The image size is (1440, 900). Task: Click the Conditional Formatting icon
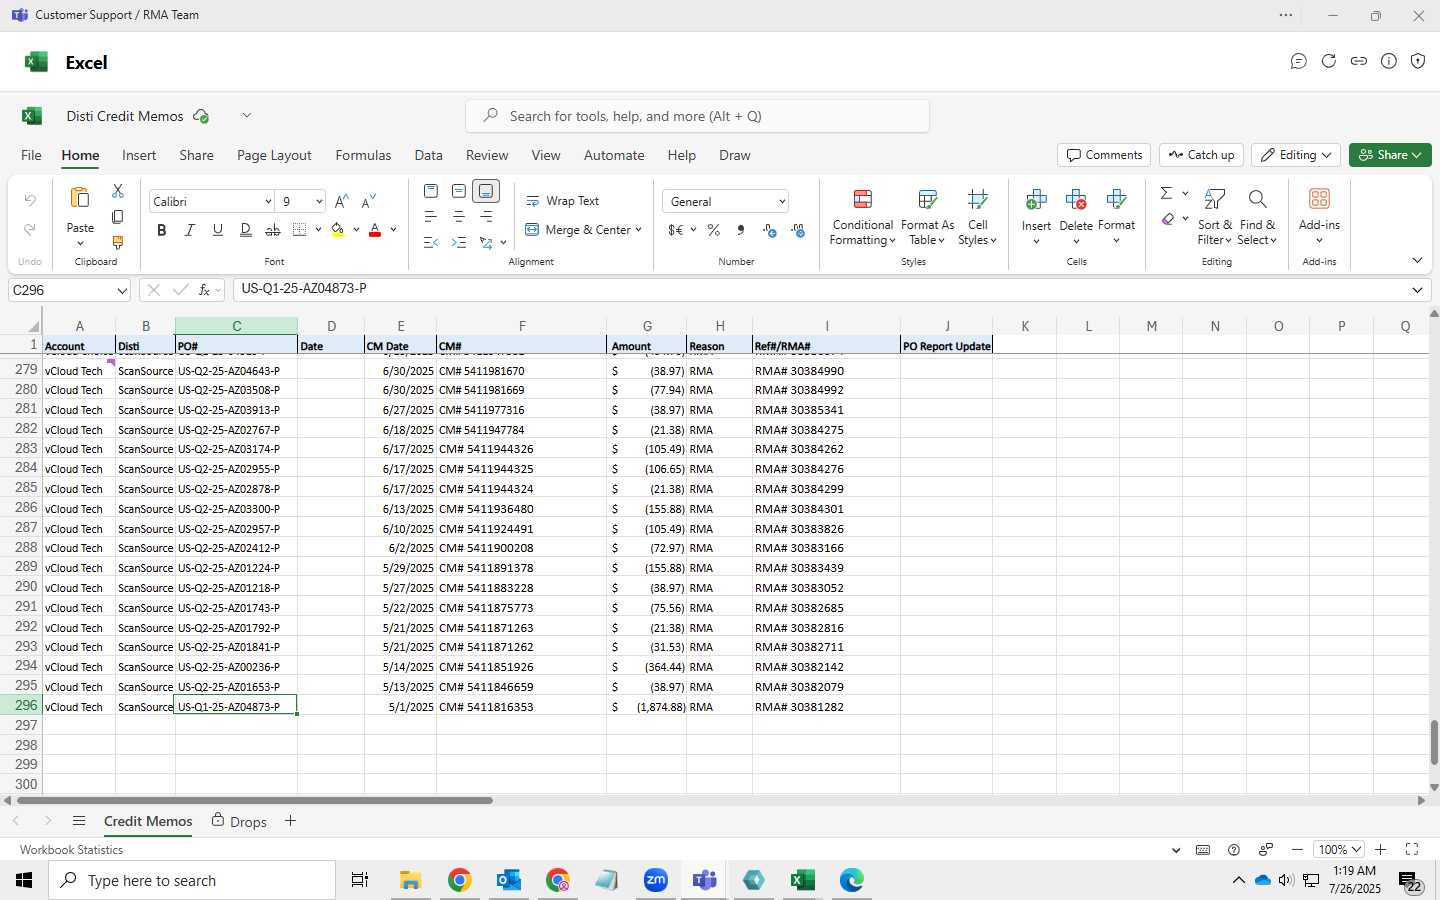tap(862, 199)
